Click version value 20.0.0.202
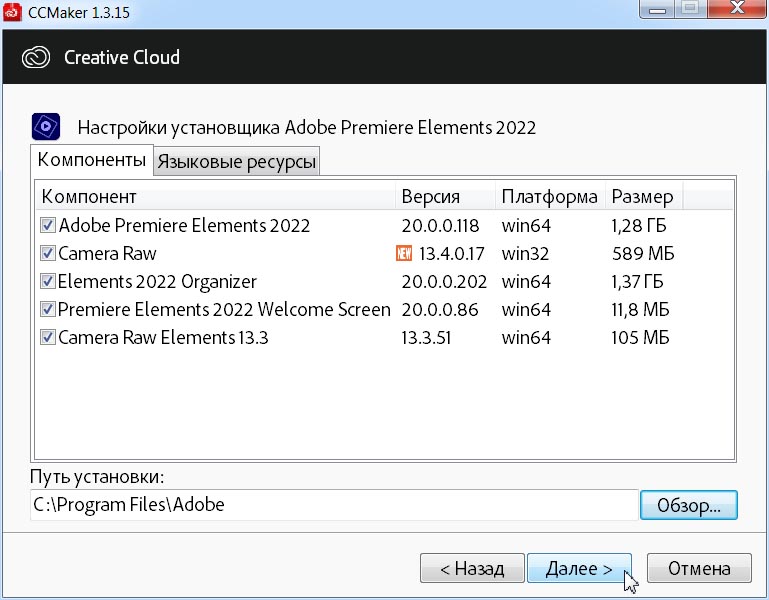Image resolution: width=769 pixels, height=600 pixels. tap(444, 282)
